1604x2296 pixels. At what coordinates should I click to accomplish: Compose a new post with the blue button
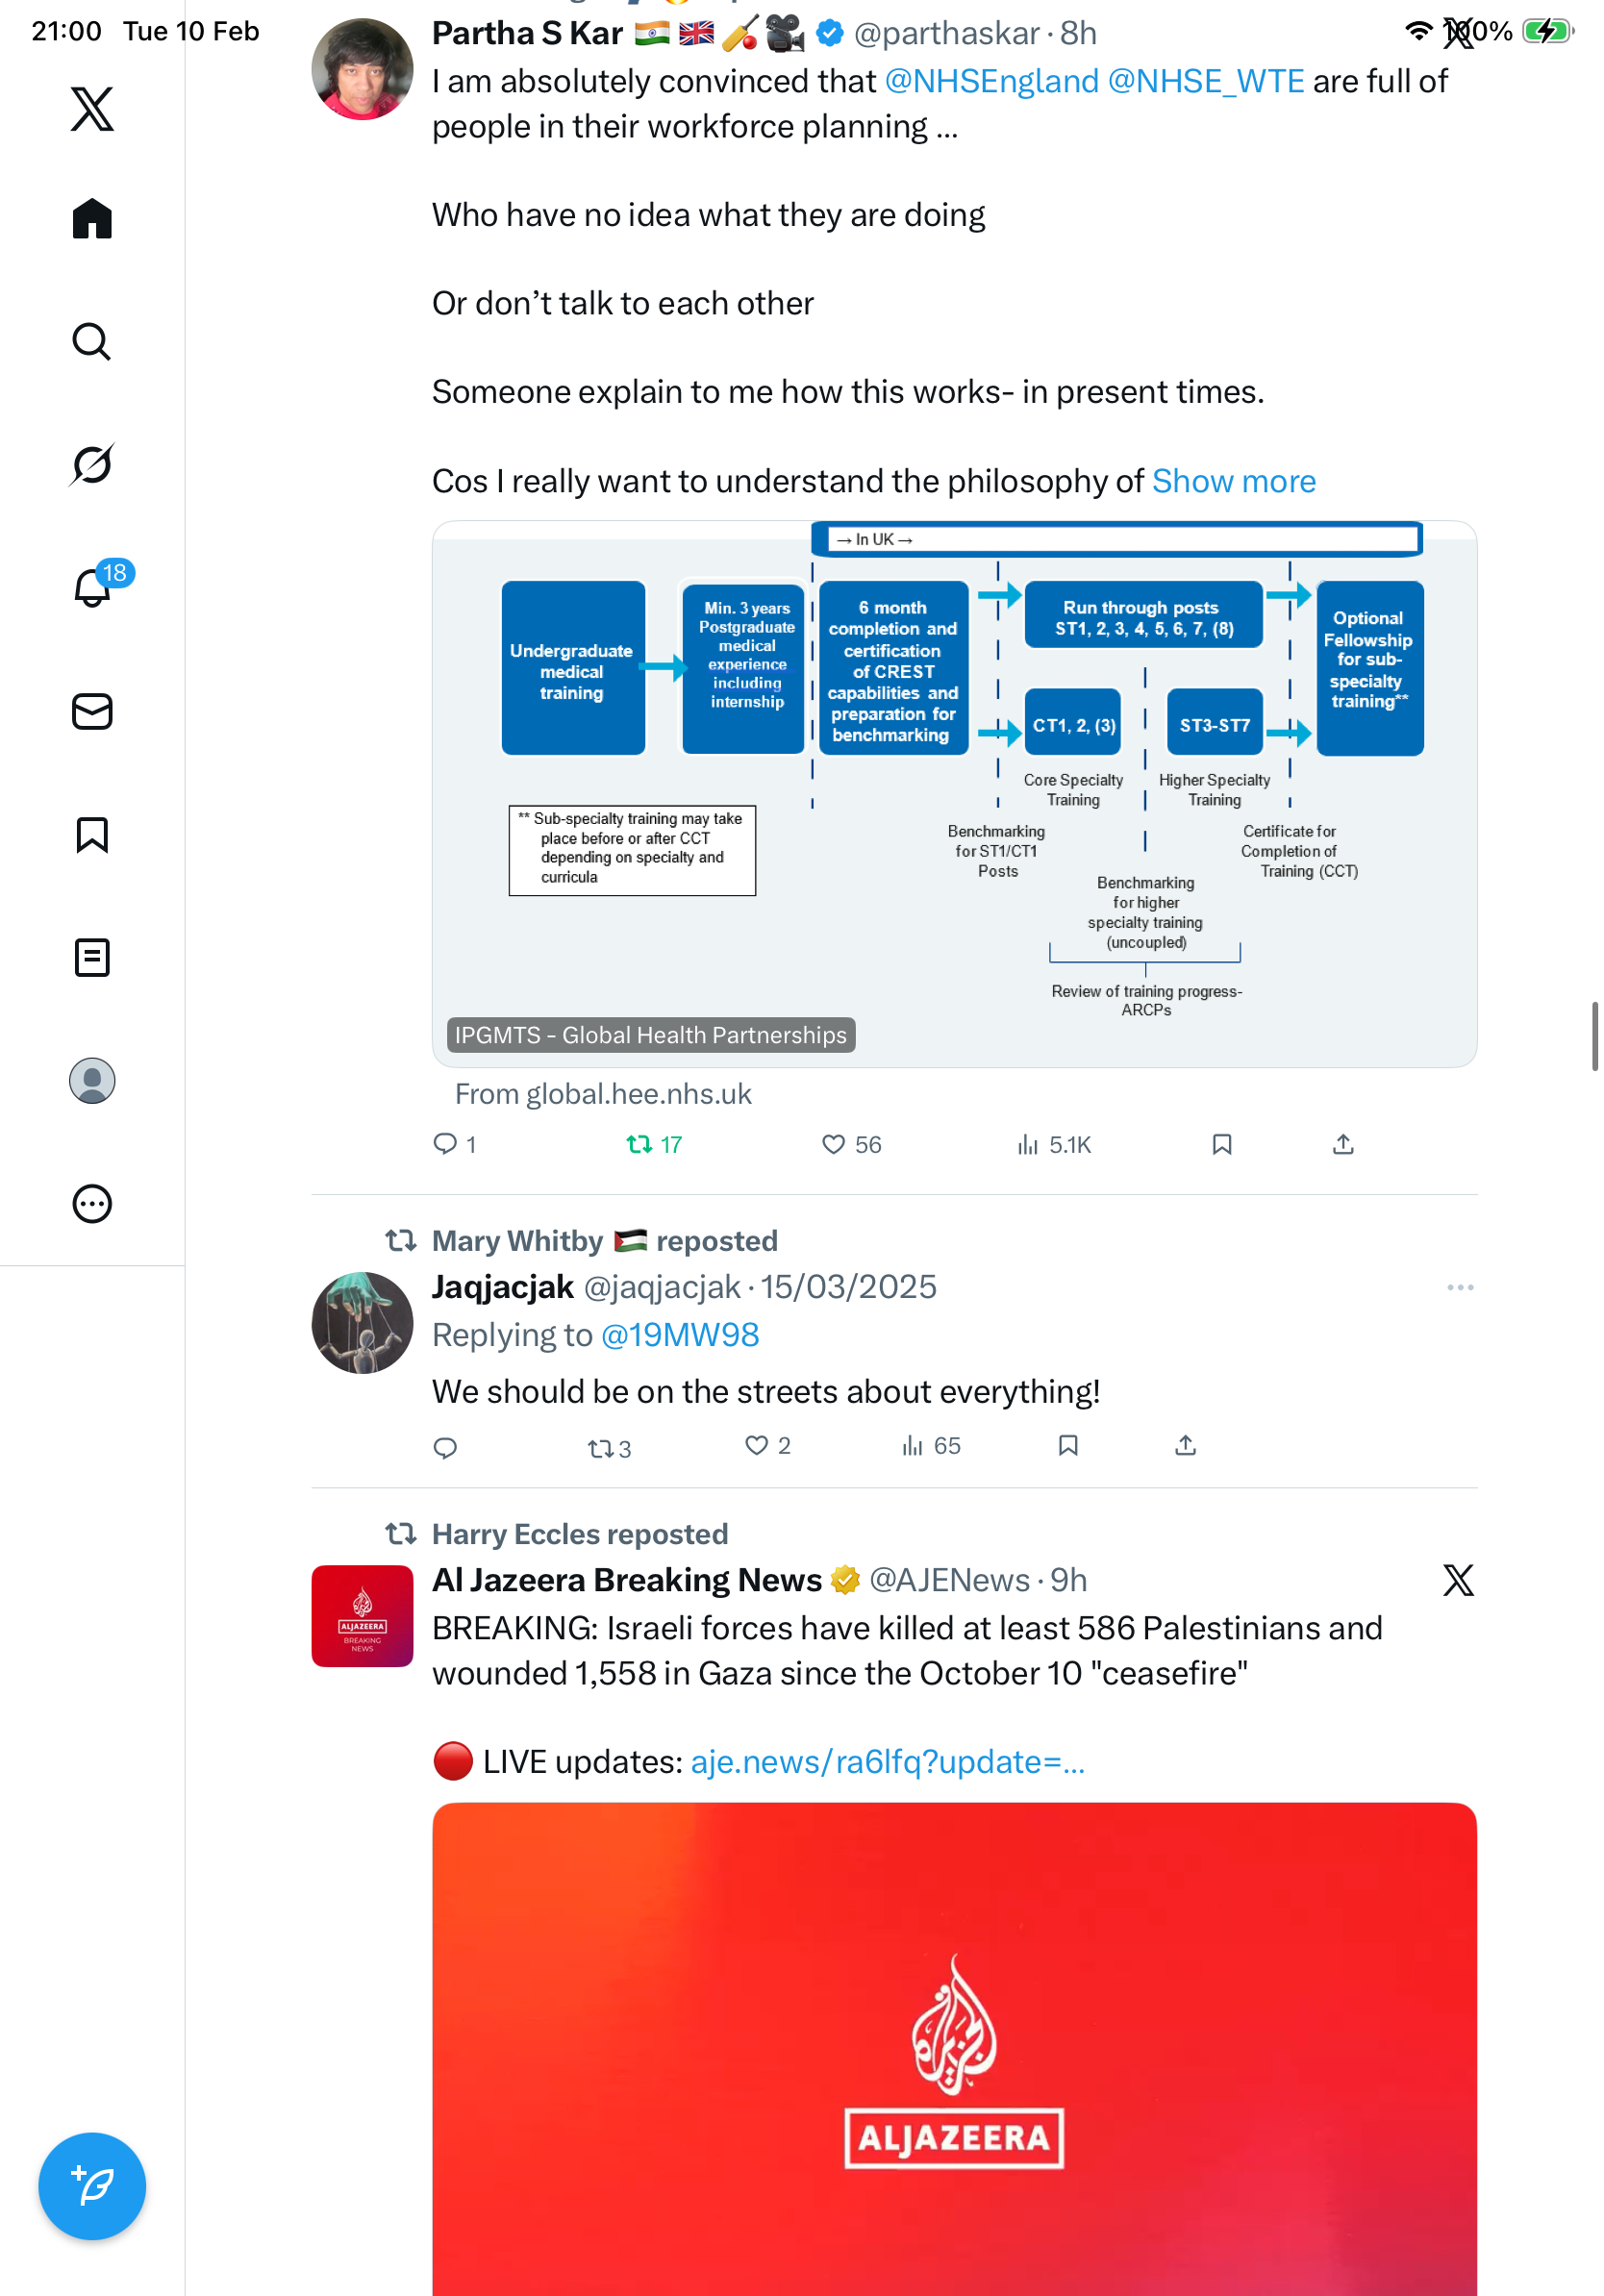(x=92, y=2185)
